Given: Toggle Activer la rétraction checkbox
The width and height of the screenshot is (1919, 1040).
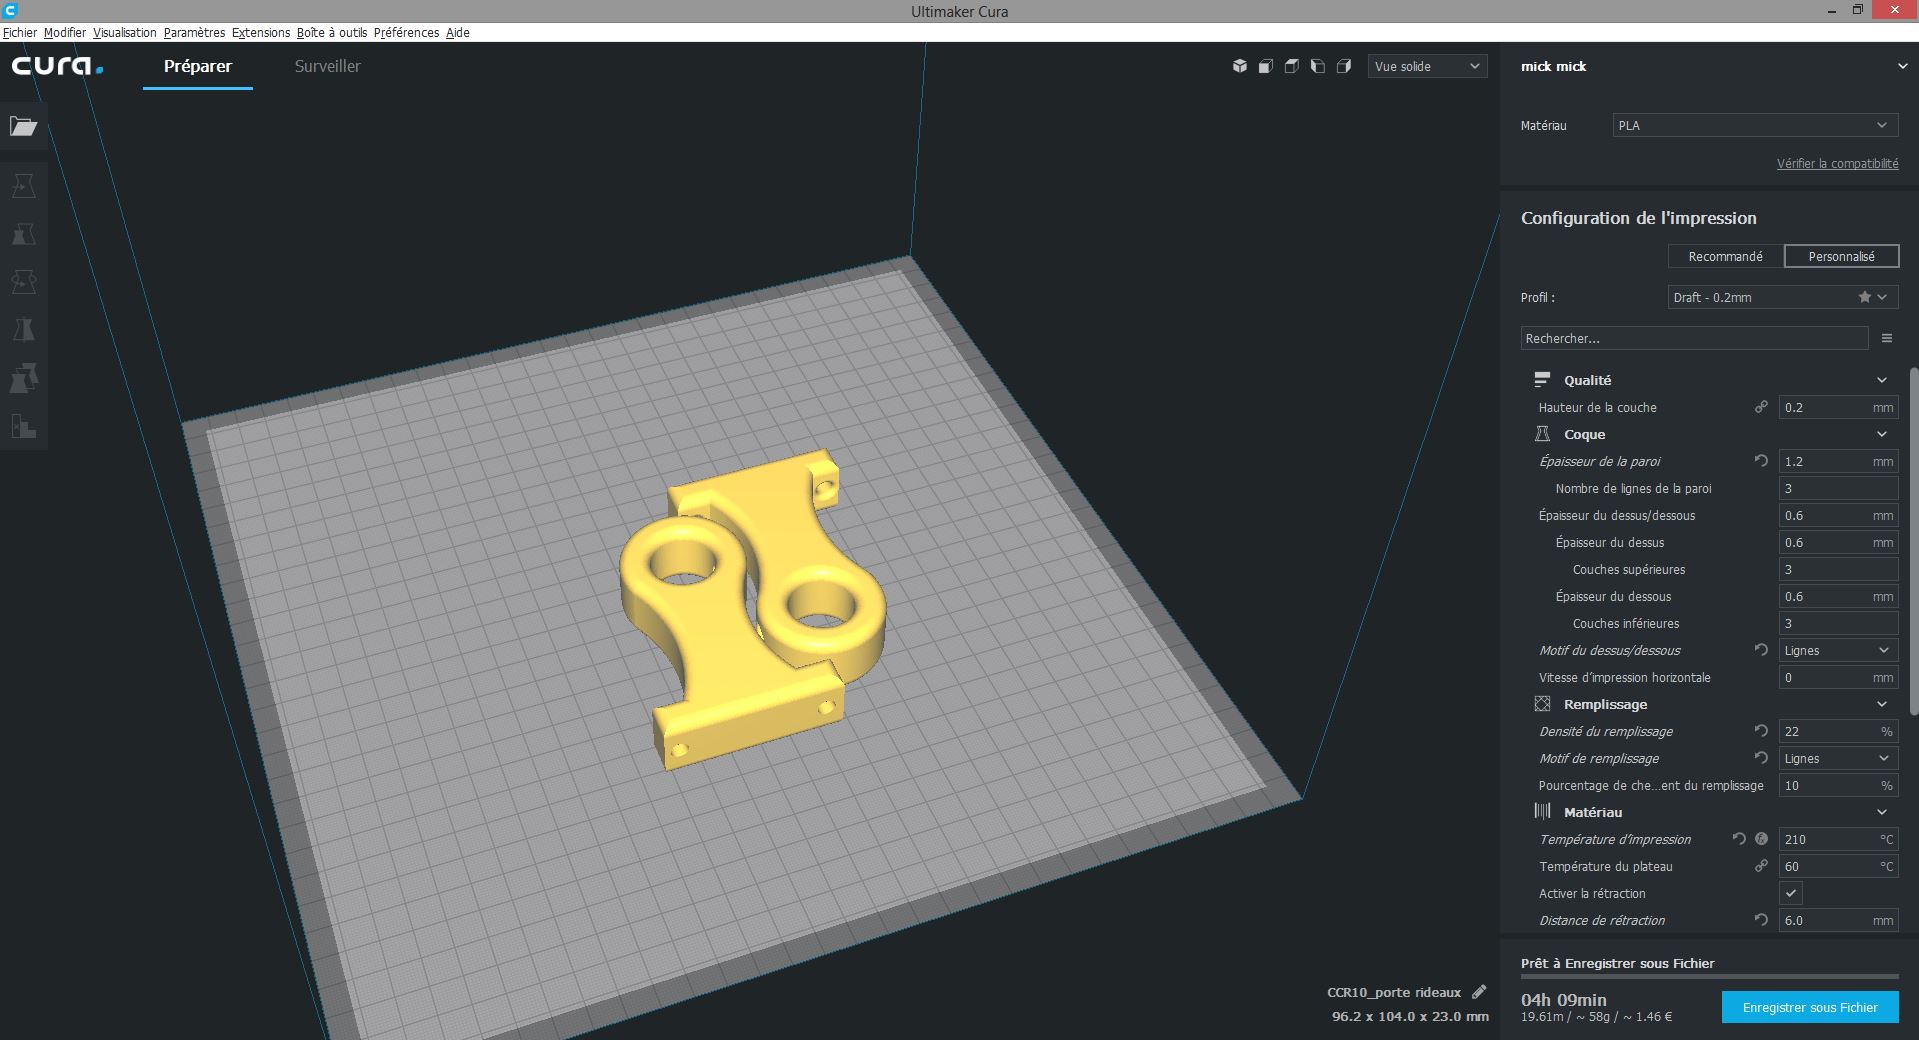Looking at the screenshot, I should point(1790,893).
